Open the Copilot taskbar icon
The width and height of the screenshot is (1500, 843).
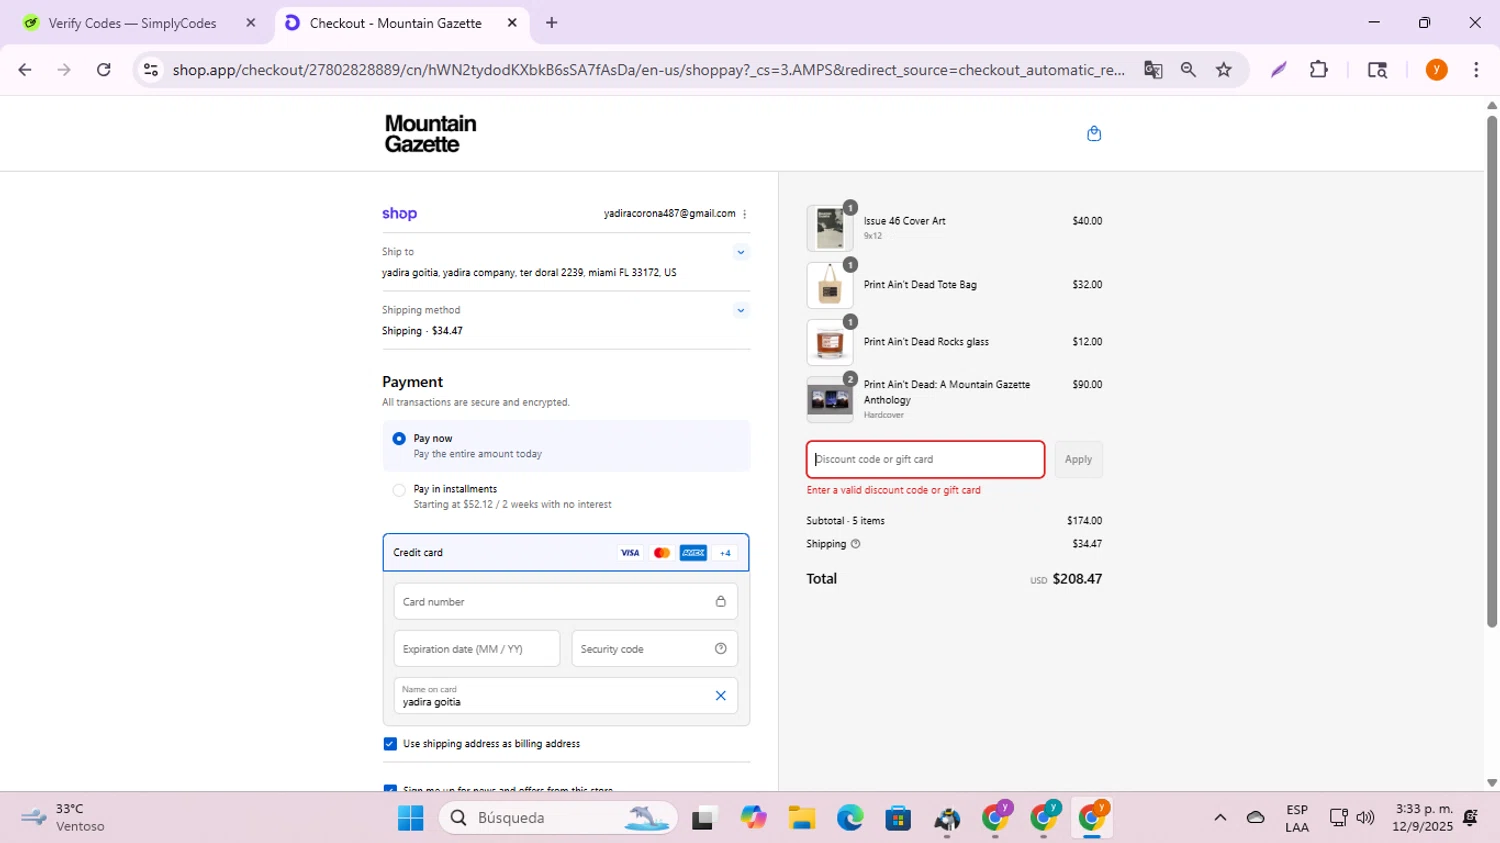point(753,818)
